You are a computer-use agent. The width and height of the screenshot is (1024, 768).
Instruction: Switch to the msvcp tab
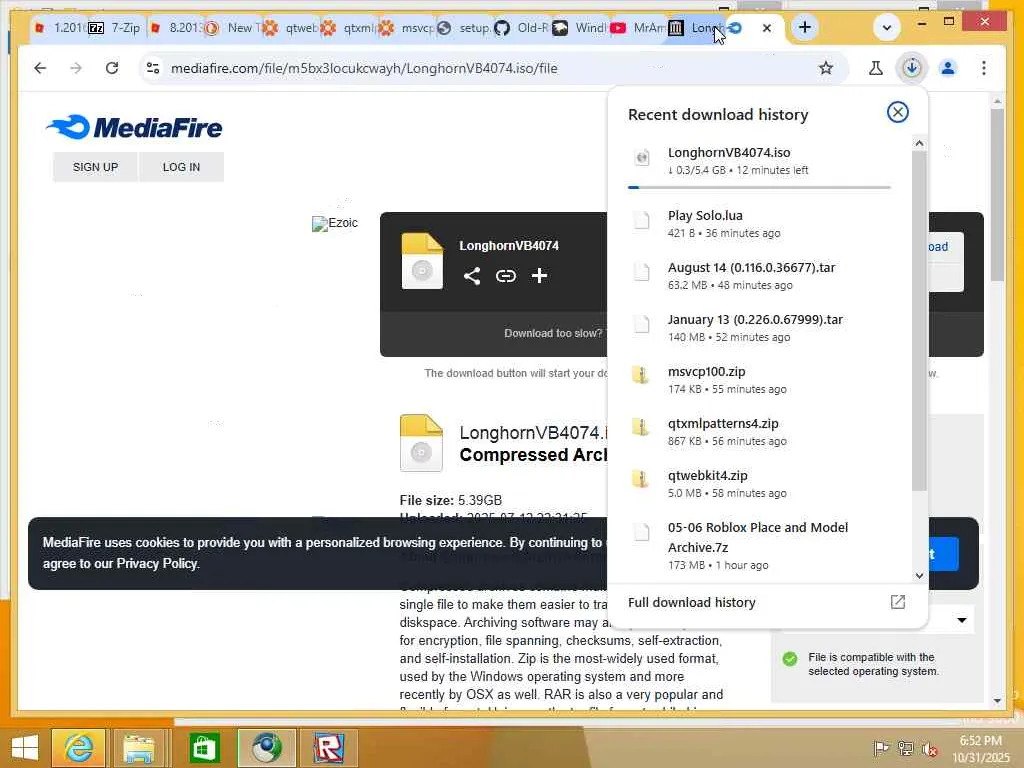[x=406, y=27]
